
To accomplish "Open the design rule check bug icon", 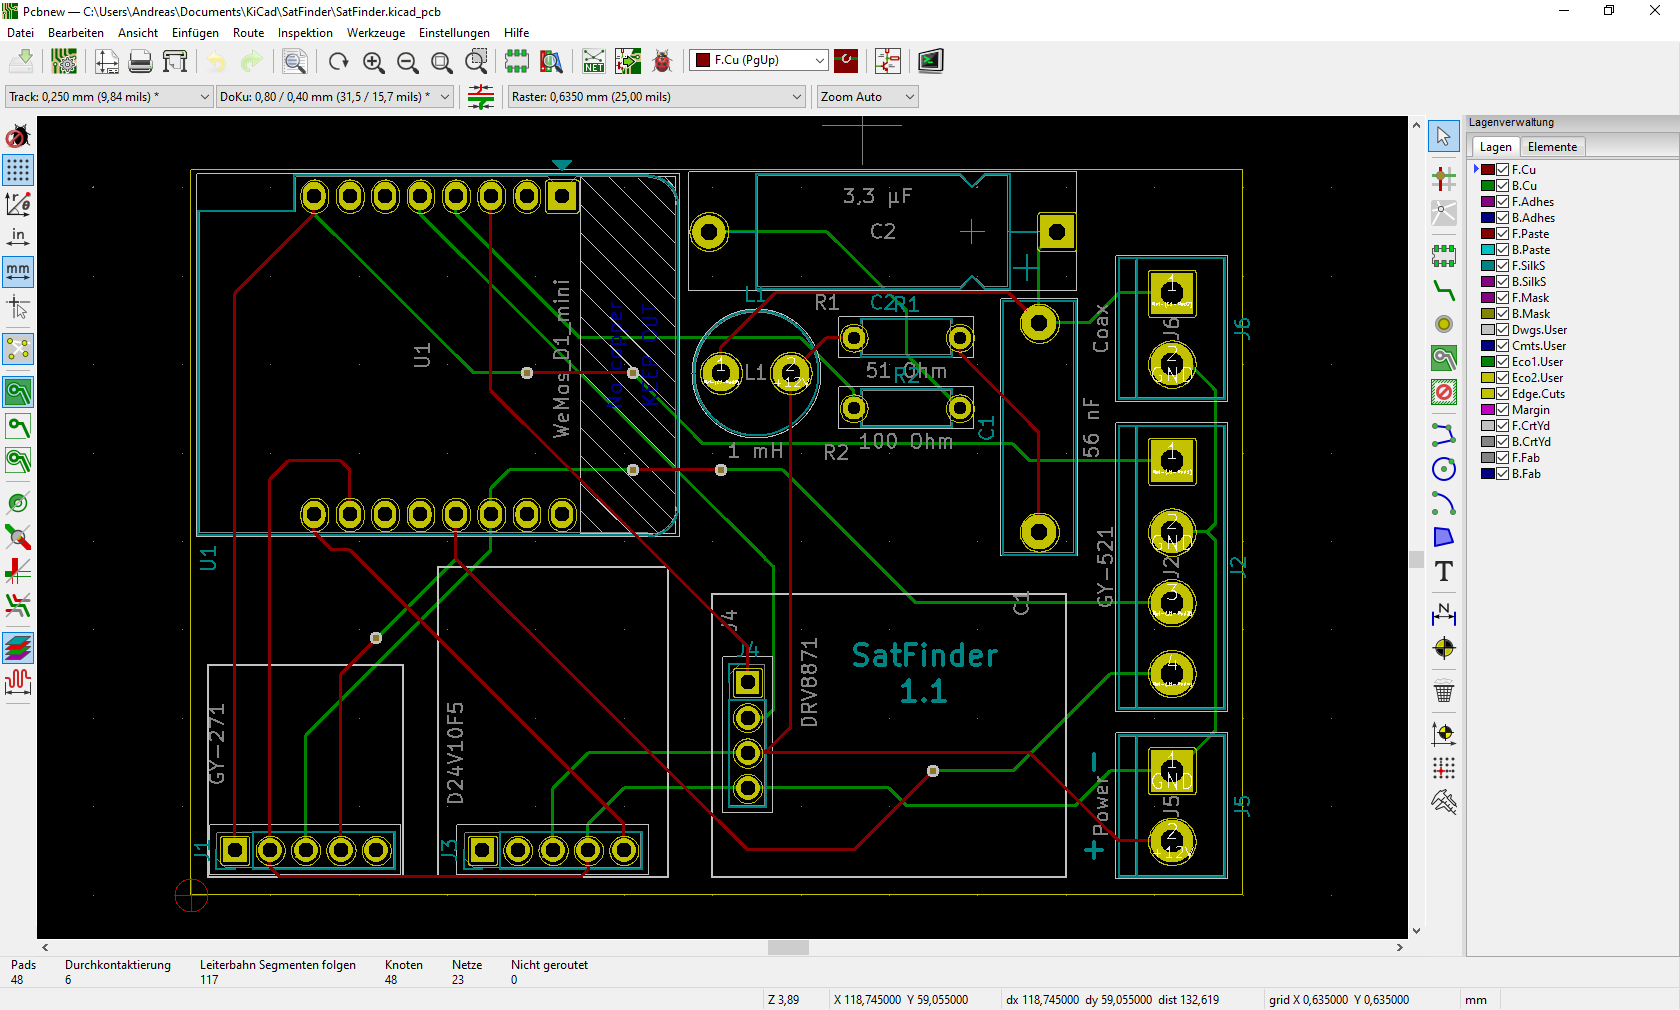I will pyautogui.click(x=662, y=62).
